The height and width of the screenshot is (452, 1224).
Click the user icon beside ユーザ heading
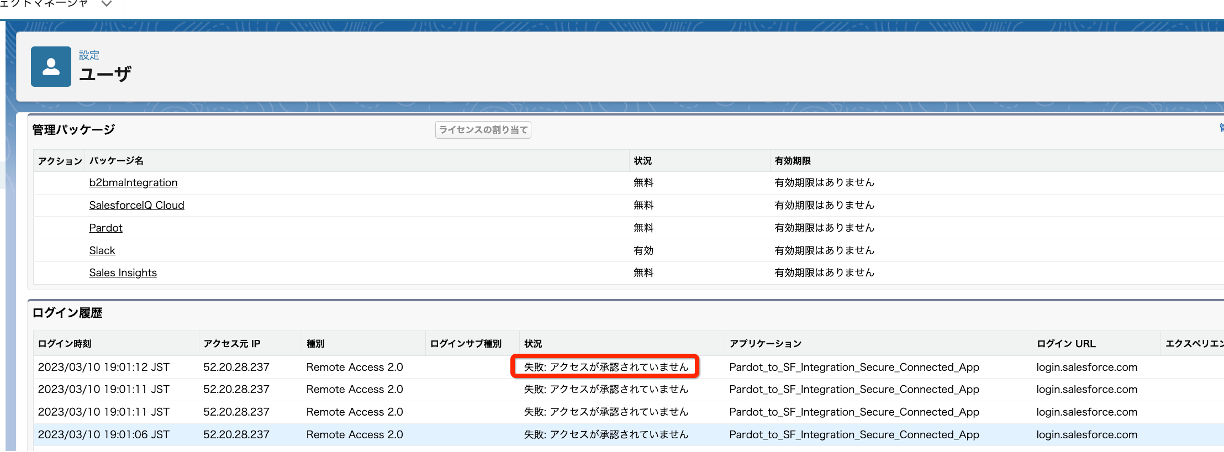(x=51, y=67)
